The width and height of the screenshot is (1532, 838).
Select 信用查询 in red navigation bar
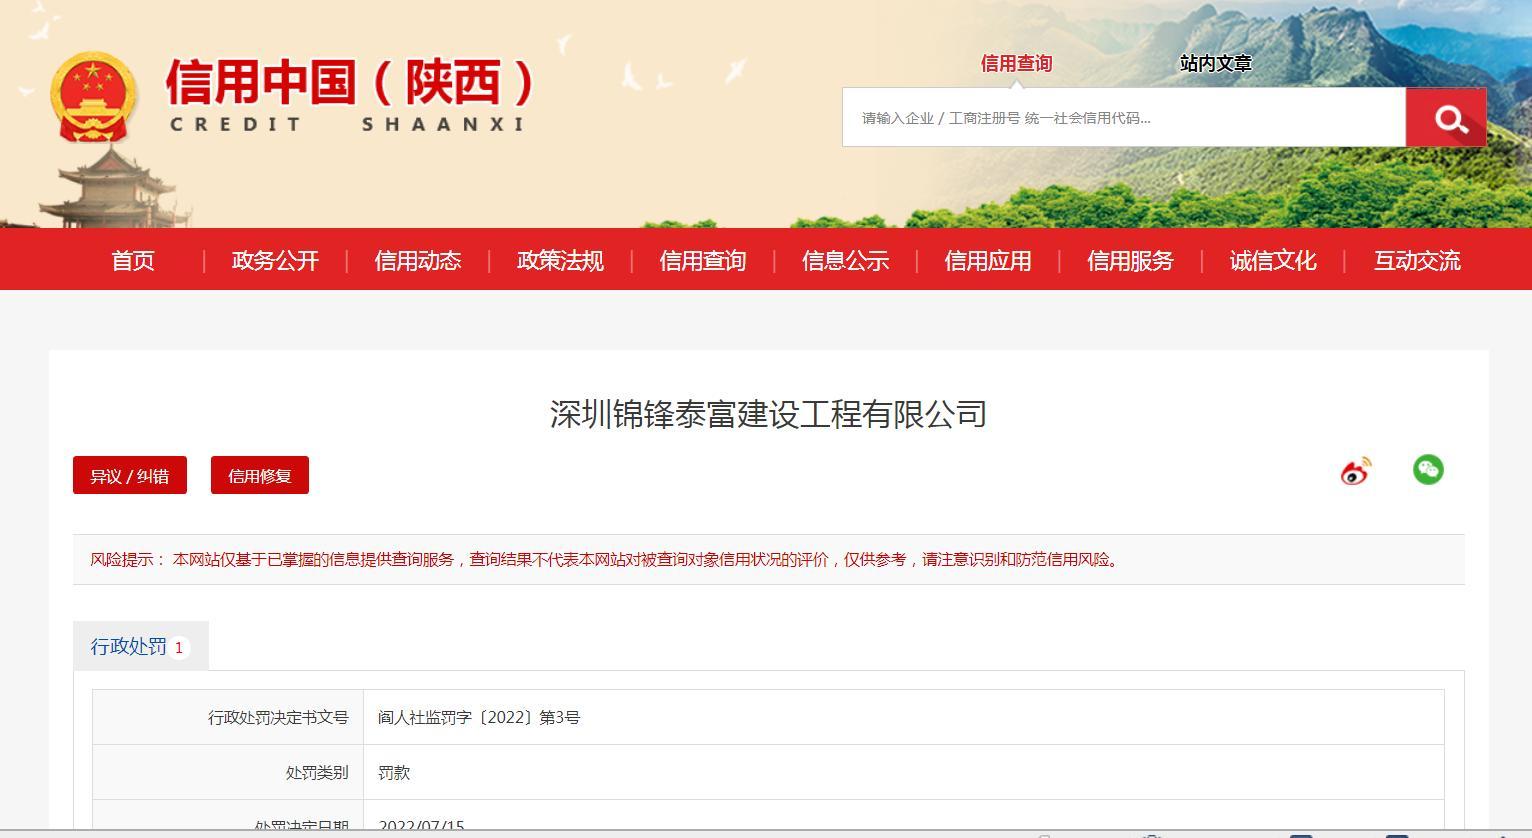(703, 261)
